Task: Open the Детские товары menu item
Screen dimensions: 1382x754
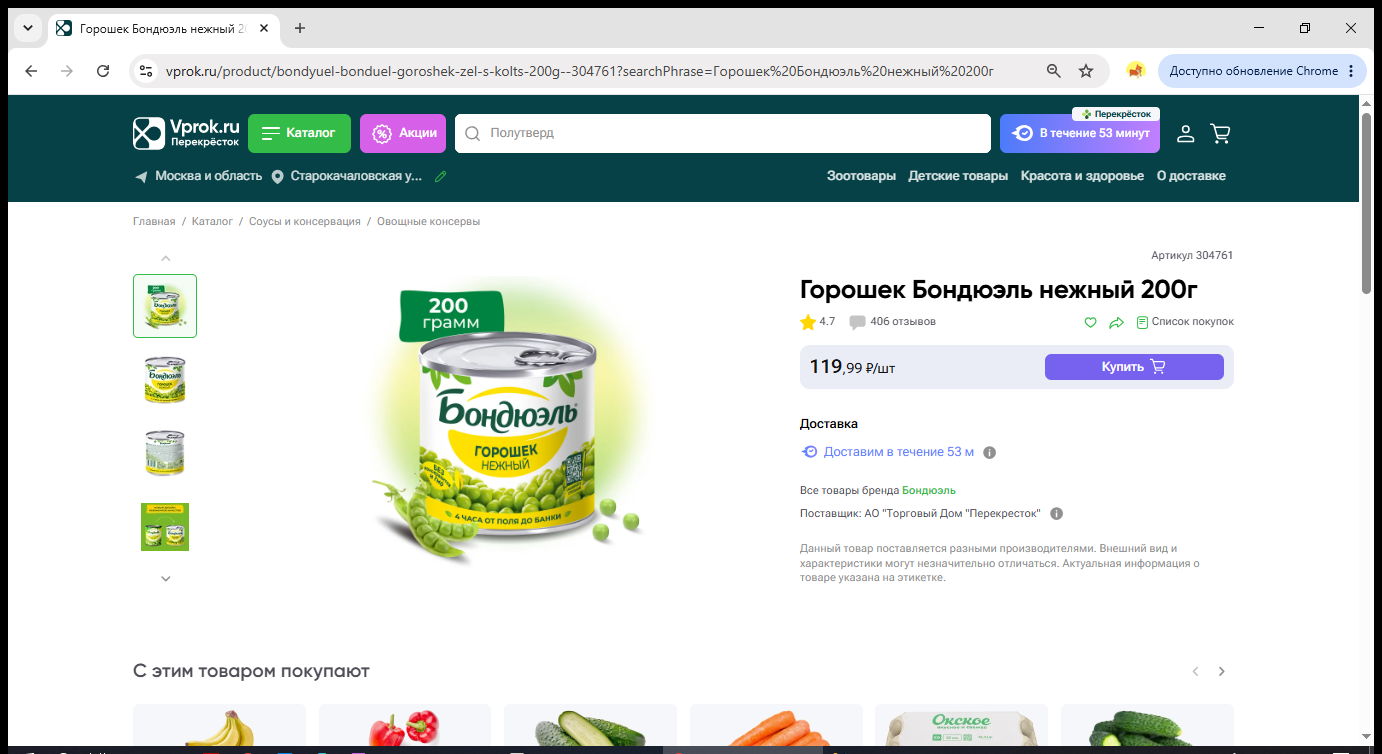Action: tap(958, 176)
